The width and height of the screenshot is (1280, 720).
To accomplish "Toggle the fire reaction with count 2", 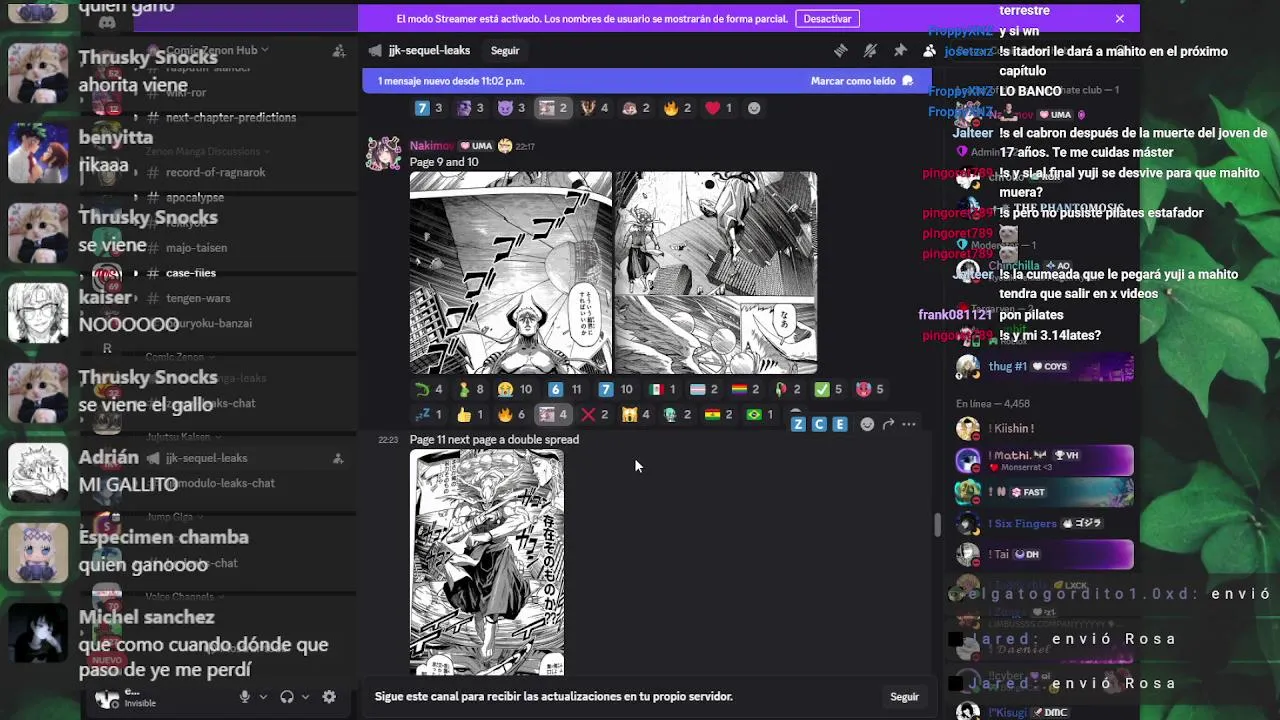I will tap(677, 108).
